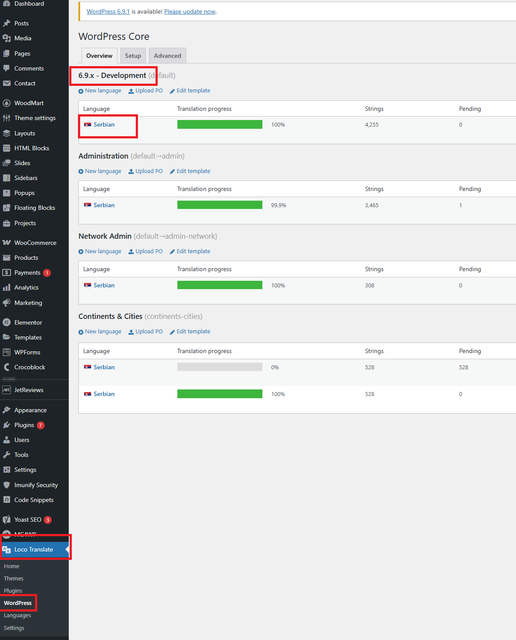Open Serbian in the Administration table
516x640 pixels.
tap(104, 205)
